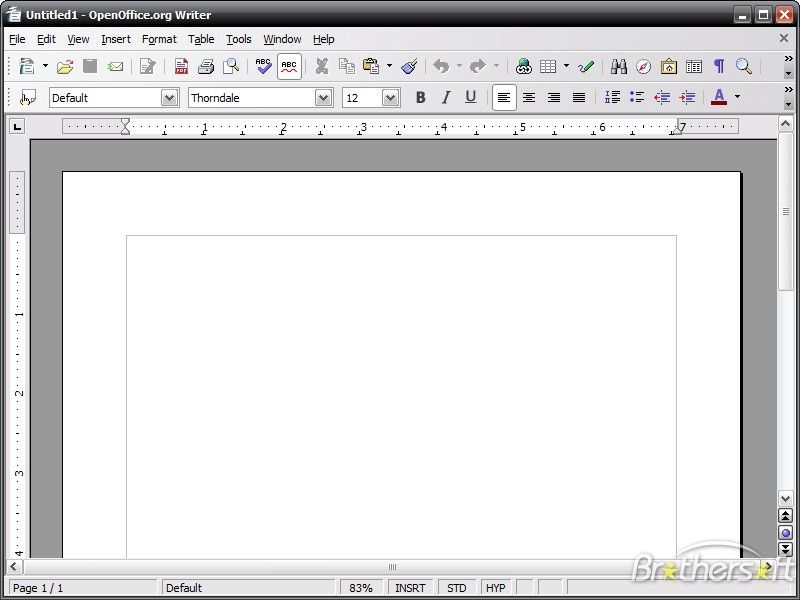Toggle AutoSpellcheck wavy underline ABC button
This screenshot has width=800, height=600.
(289, 66)
